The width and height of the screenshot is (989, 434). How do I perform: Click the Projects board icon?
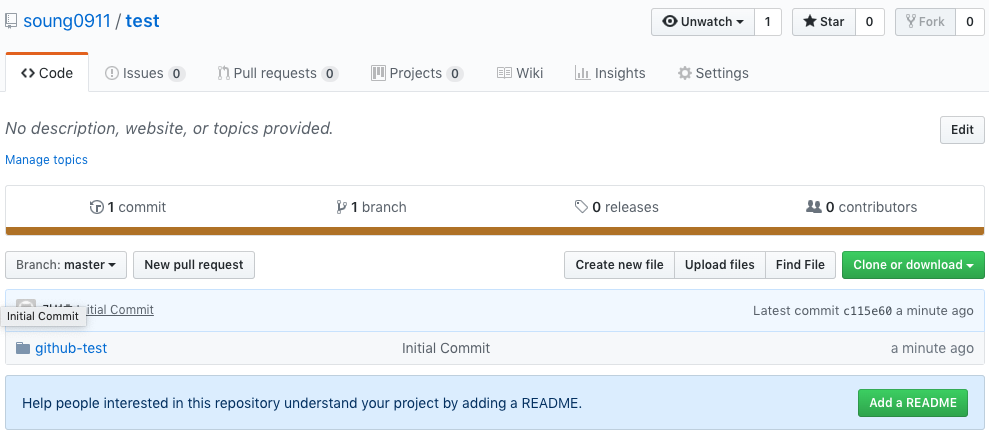[x=378, y=73]
